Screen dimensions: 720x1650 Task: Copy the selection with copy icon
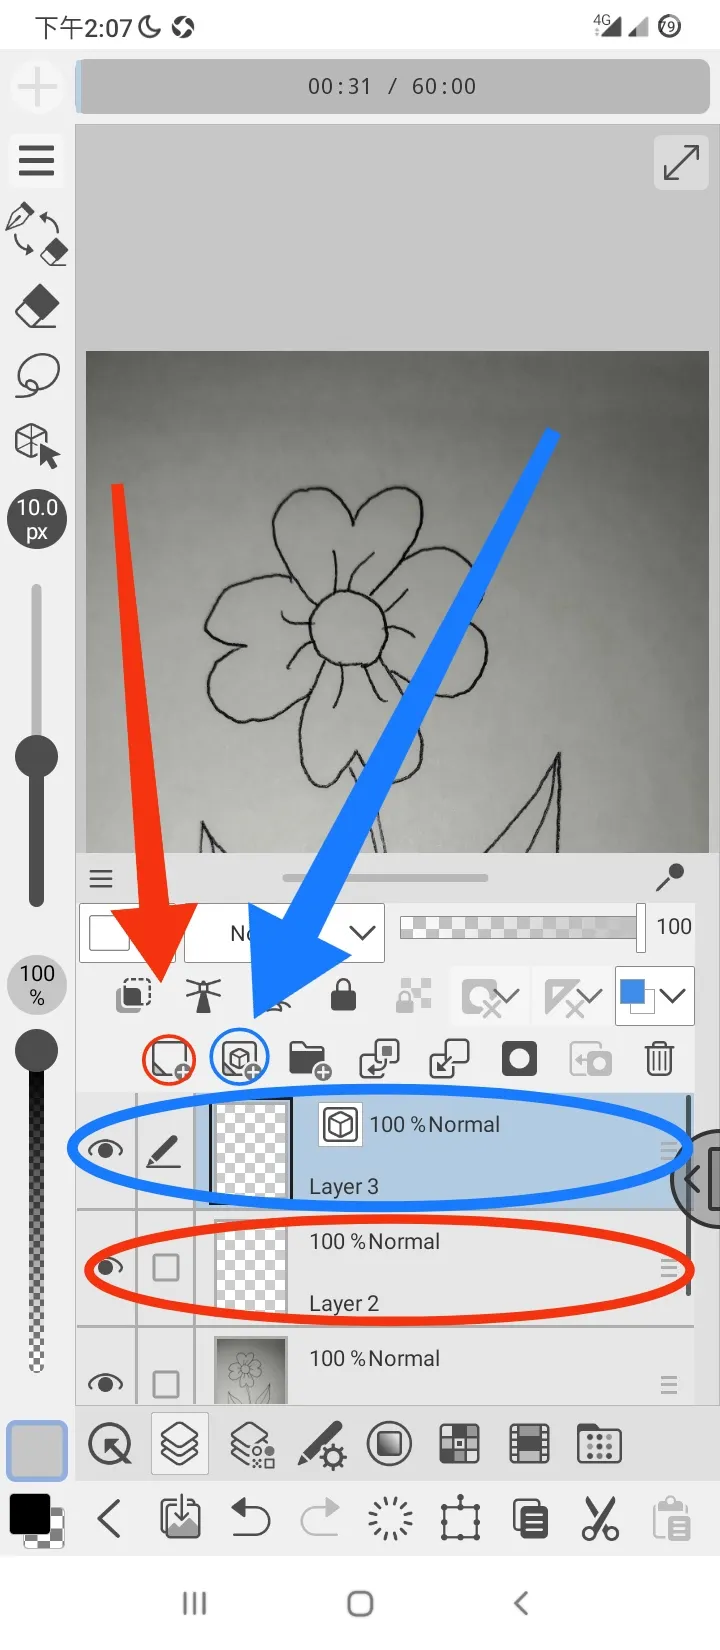click(x=530, y=1520)
